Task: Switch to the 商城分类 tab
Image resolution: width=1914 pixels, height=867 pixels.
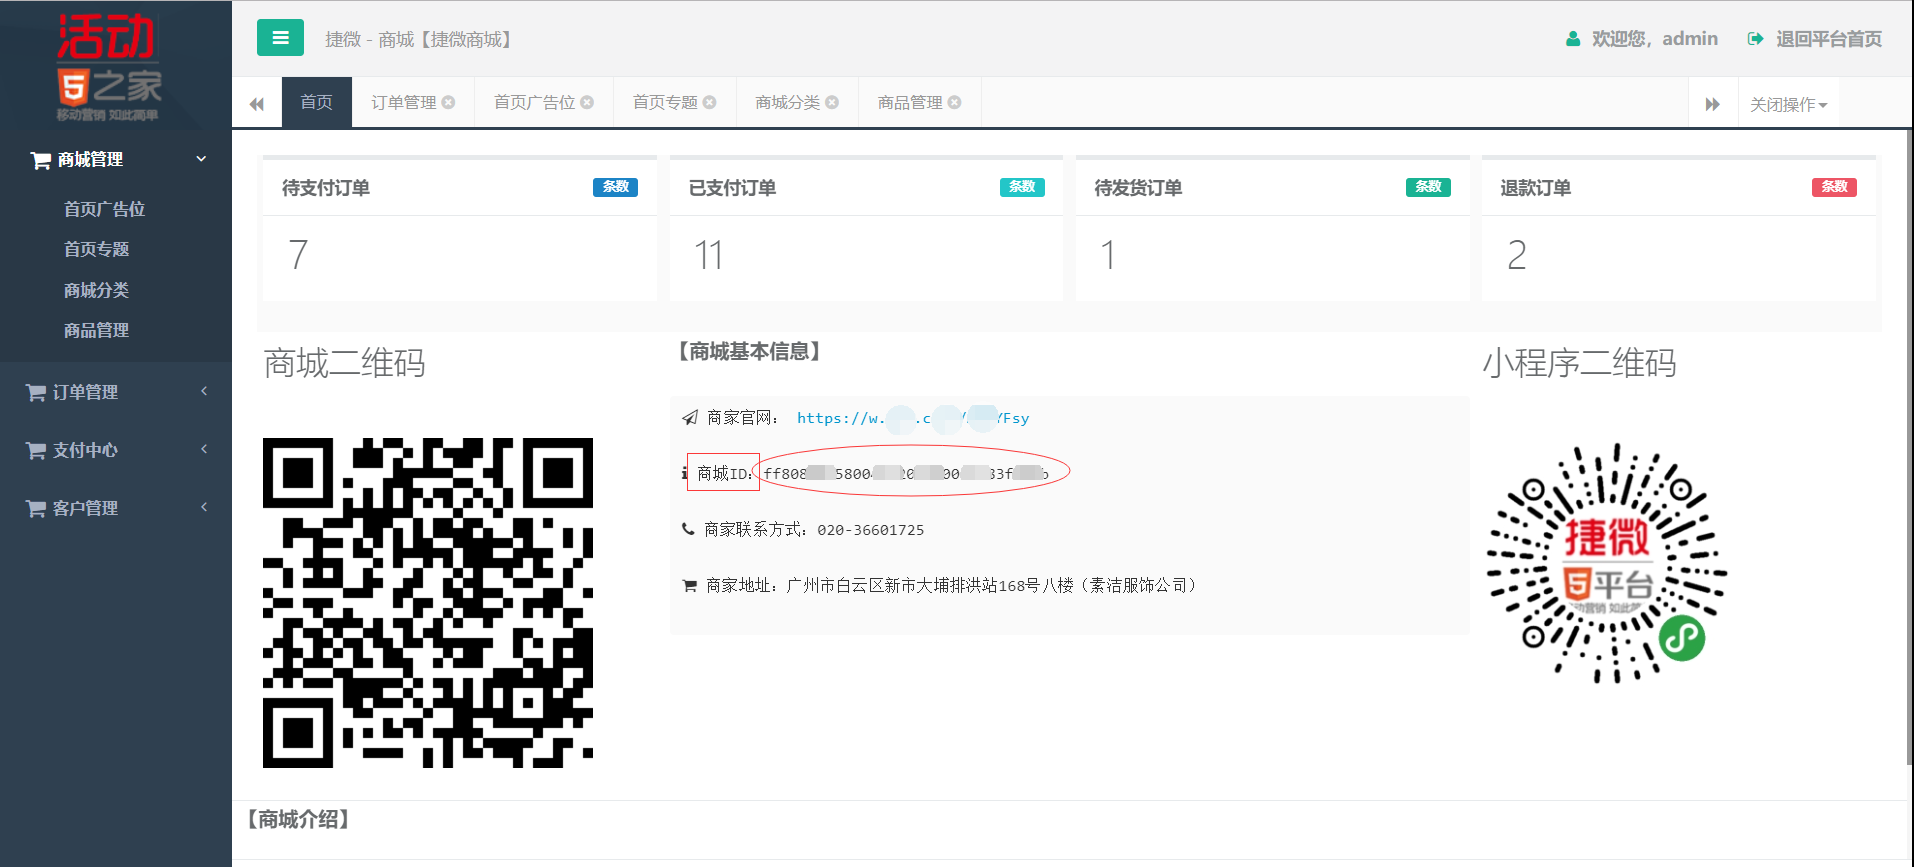Action: coord(788,102)
